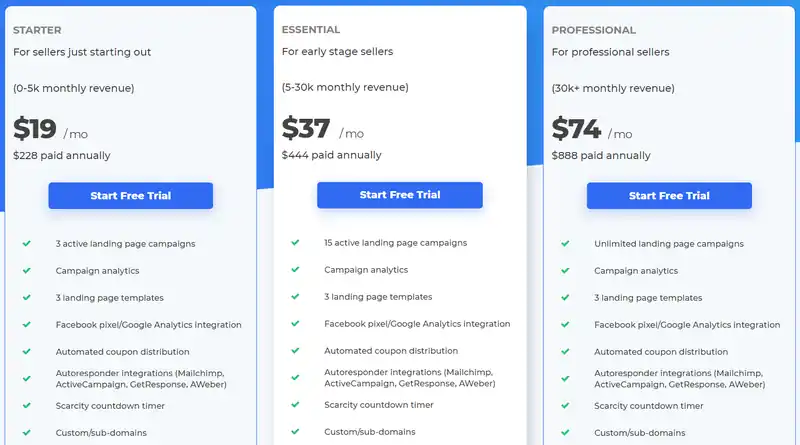Click Essential plan Scarcity countdown timer checkmark
Image resolution: width=800 pixels, height=445 pixels.
pyautogui.click(x=295, y=404)
